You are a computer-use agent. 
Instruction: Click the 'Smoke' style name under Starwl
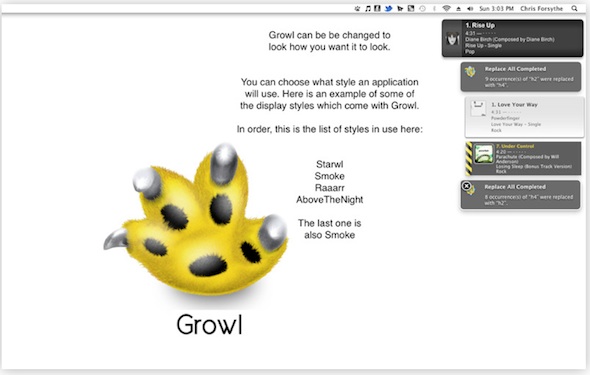click(330, 176)
